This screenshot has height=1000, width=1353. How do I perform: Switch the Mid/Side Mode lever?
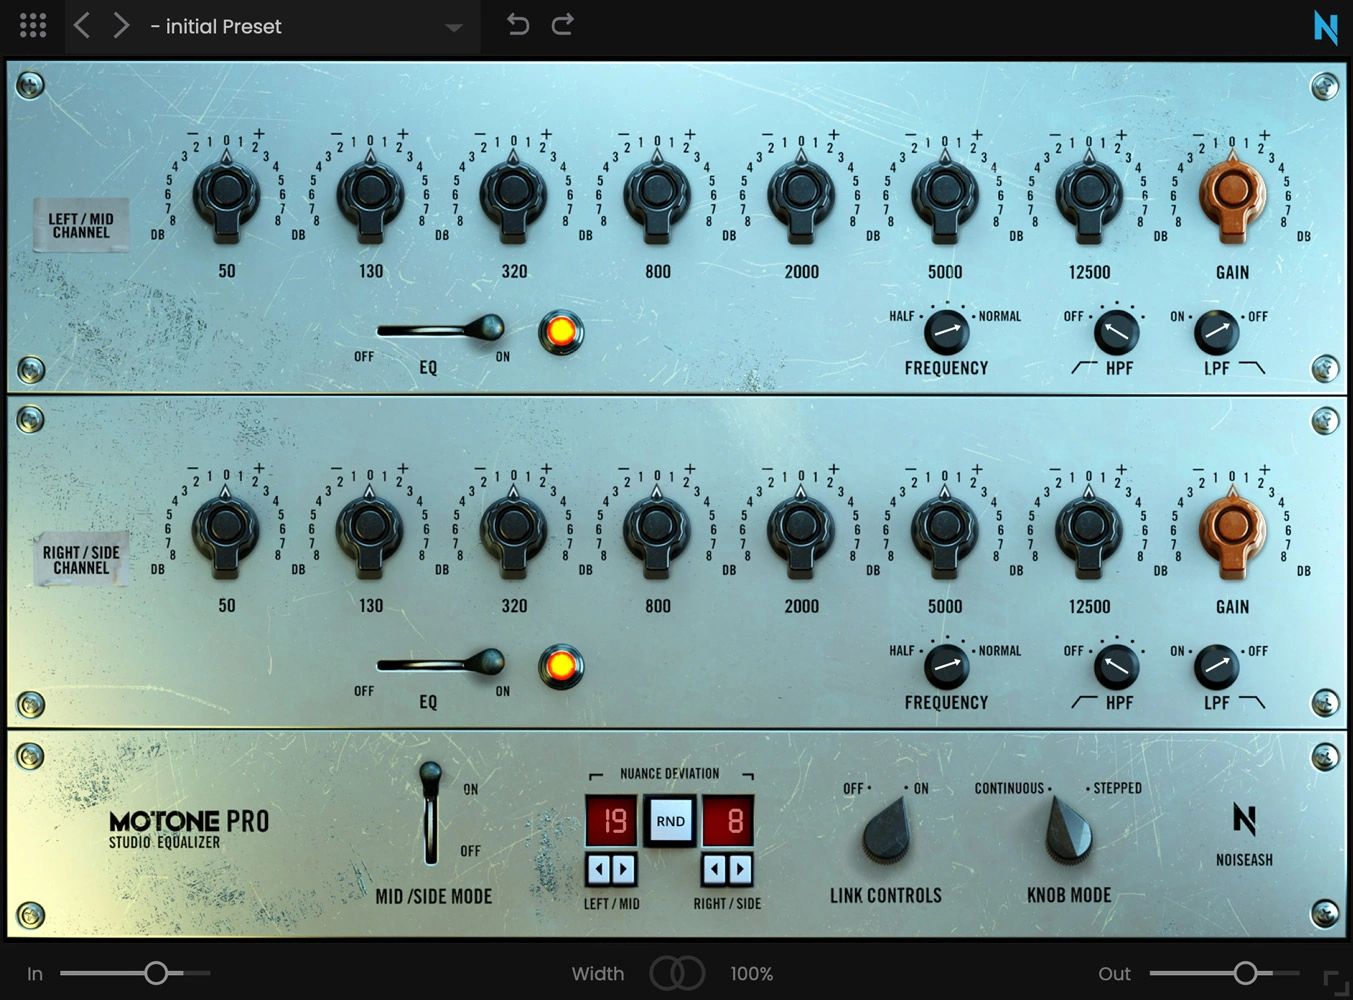click(x=430, y=812)
